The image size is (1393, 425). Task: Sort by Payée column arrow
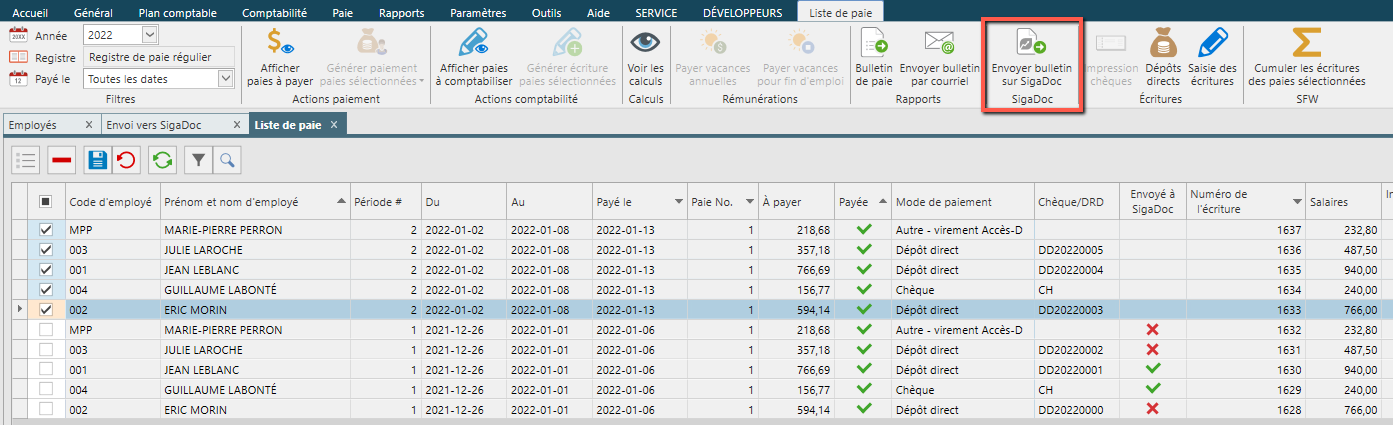[882, 201]
